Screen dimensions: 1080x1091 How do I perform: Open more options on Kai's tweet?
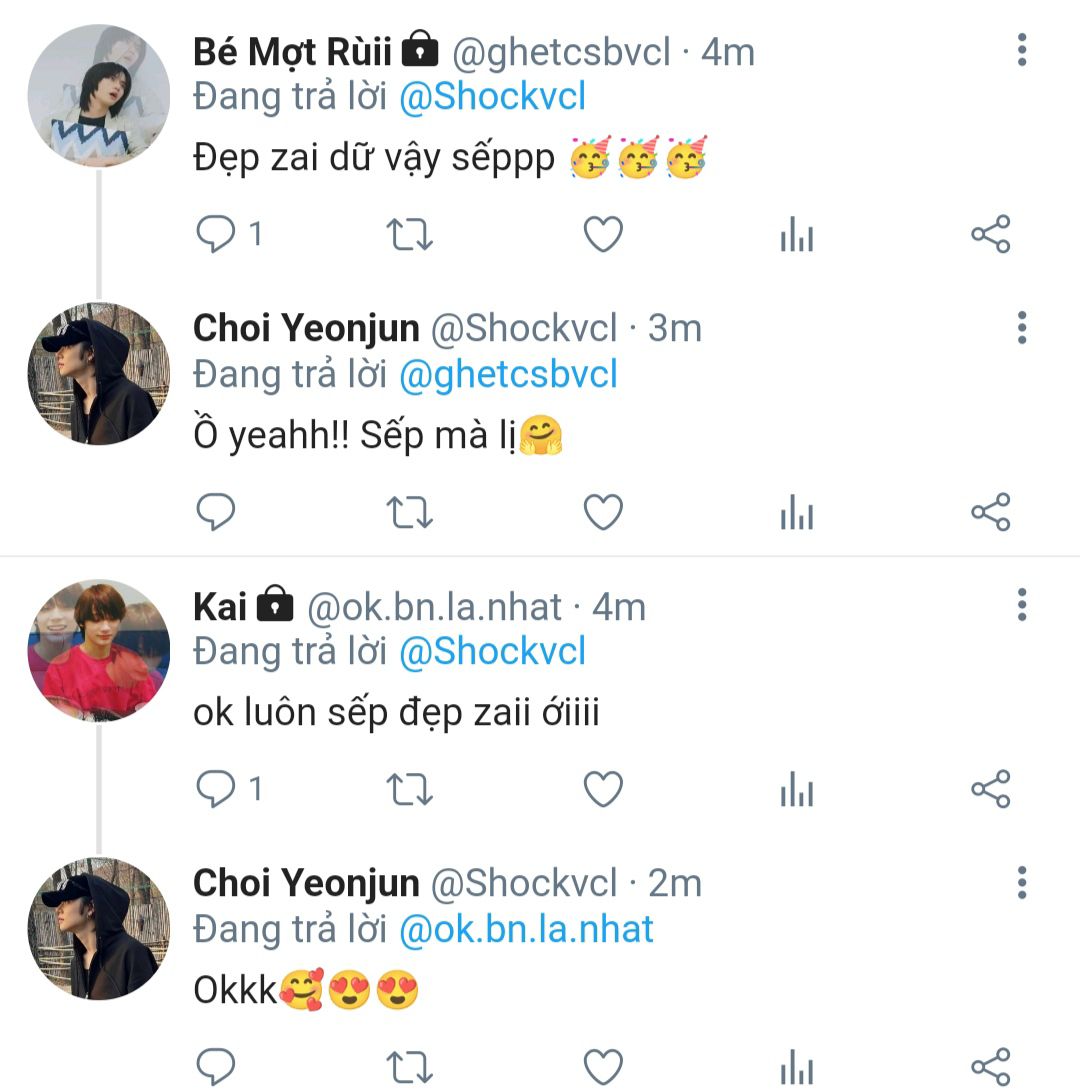(x=1021, y=605)
